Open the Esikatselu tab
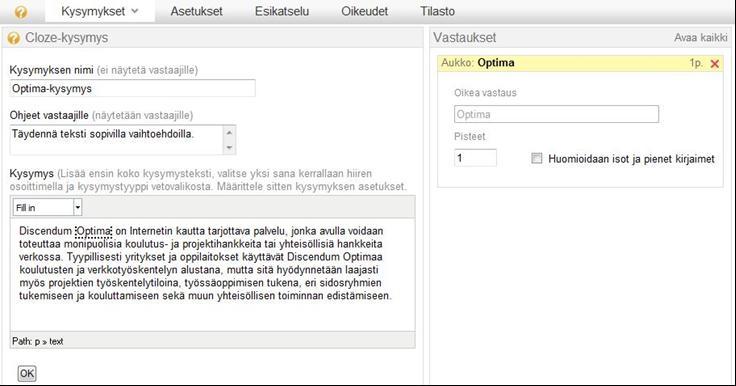This screenshot has height=386, width=736. click(282, 11)
